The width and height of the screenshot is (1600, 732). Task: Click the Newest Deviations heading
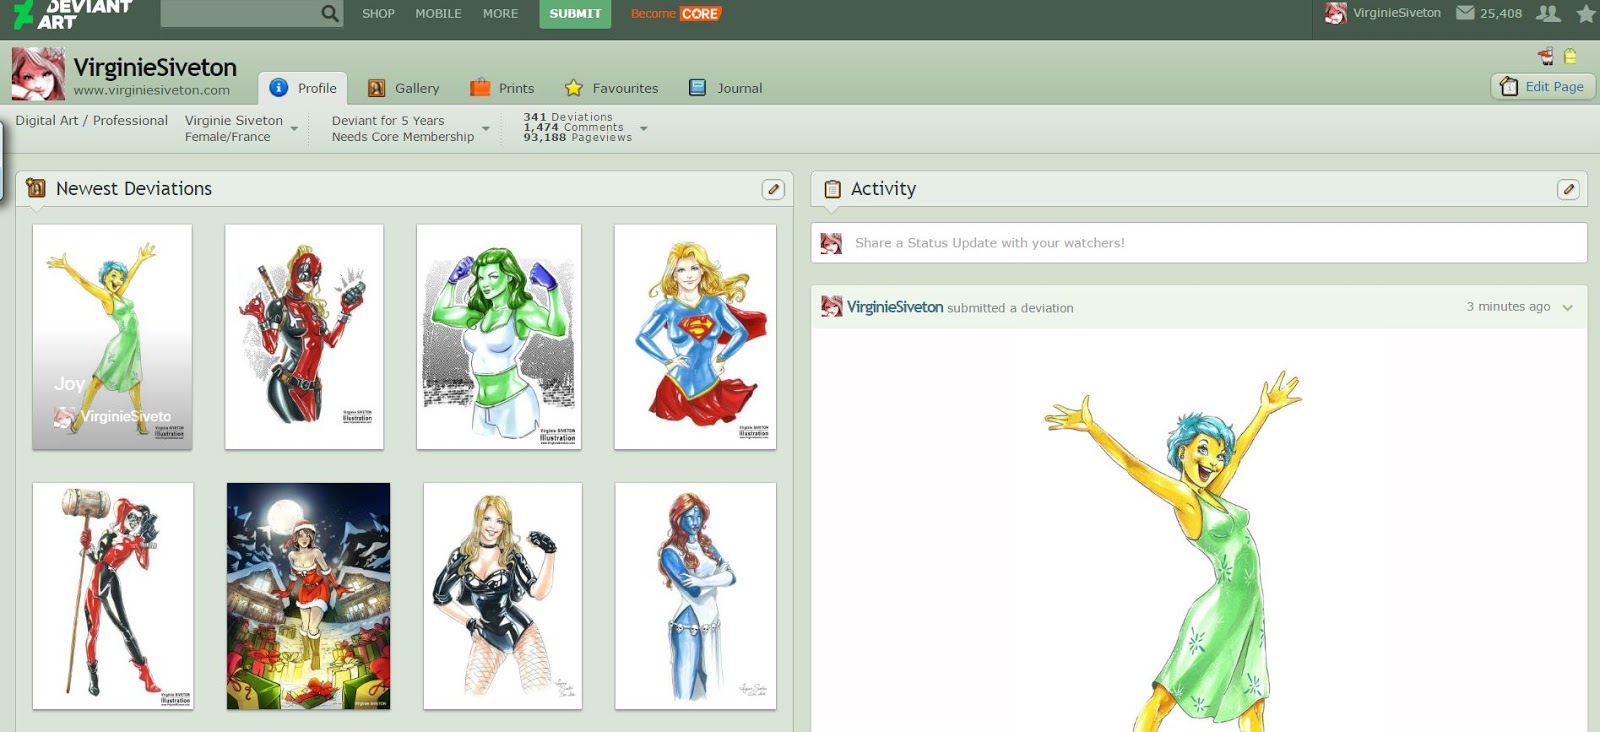134,189
